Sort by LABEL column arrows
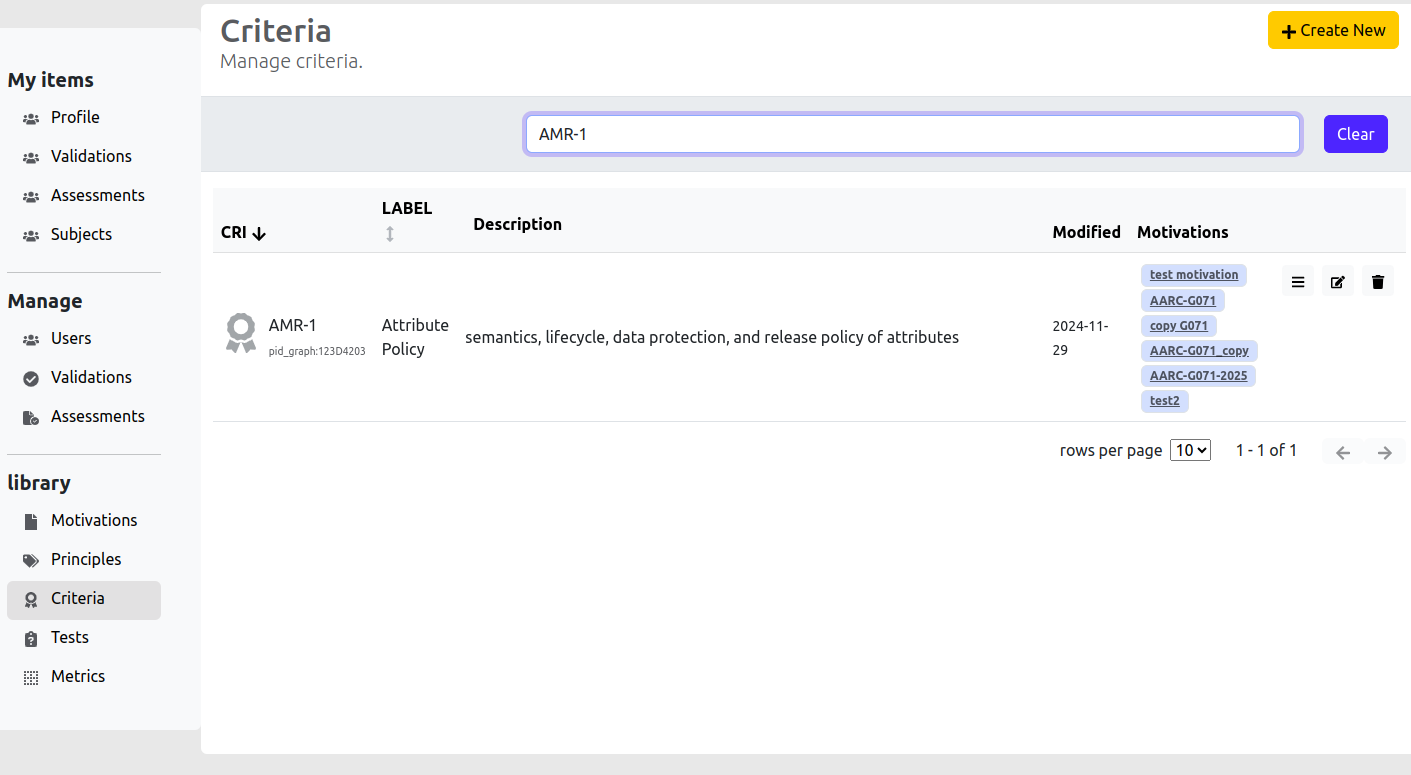Image resolution: width=1411 pixels, height=775 pixels. [x=390, y=233]
